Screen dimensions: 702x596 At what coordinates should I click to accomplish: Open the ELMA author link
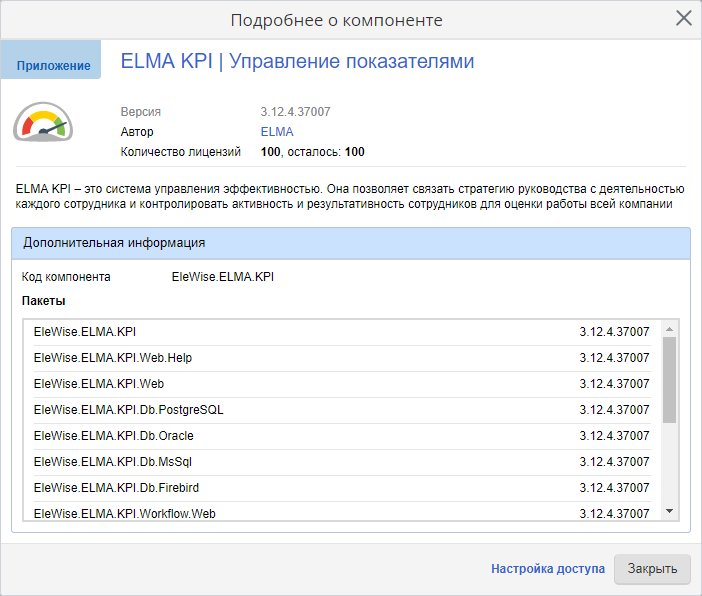(x=277, y=132)
